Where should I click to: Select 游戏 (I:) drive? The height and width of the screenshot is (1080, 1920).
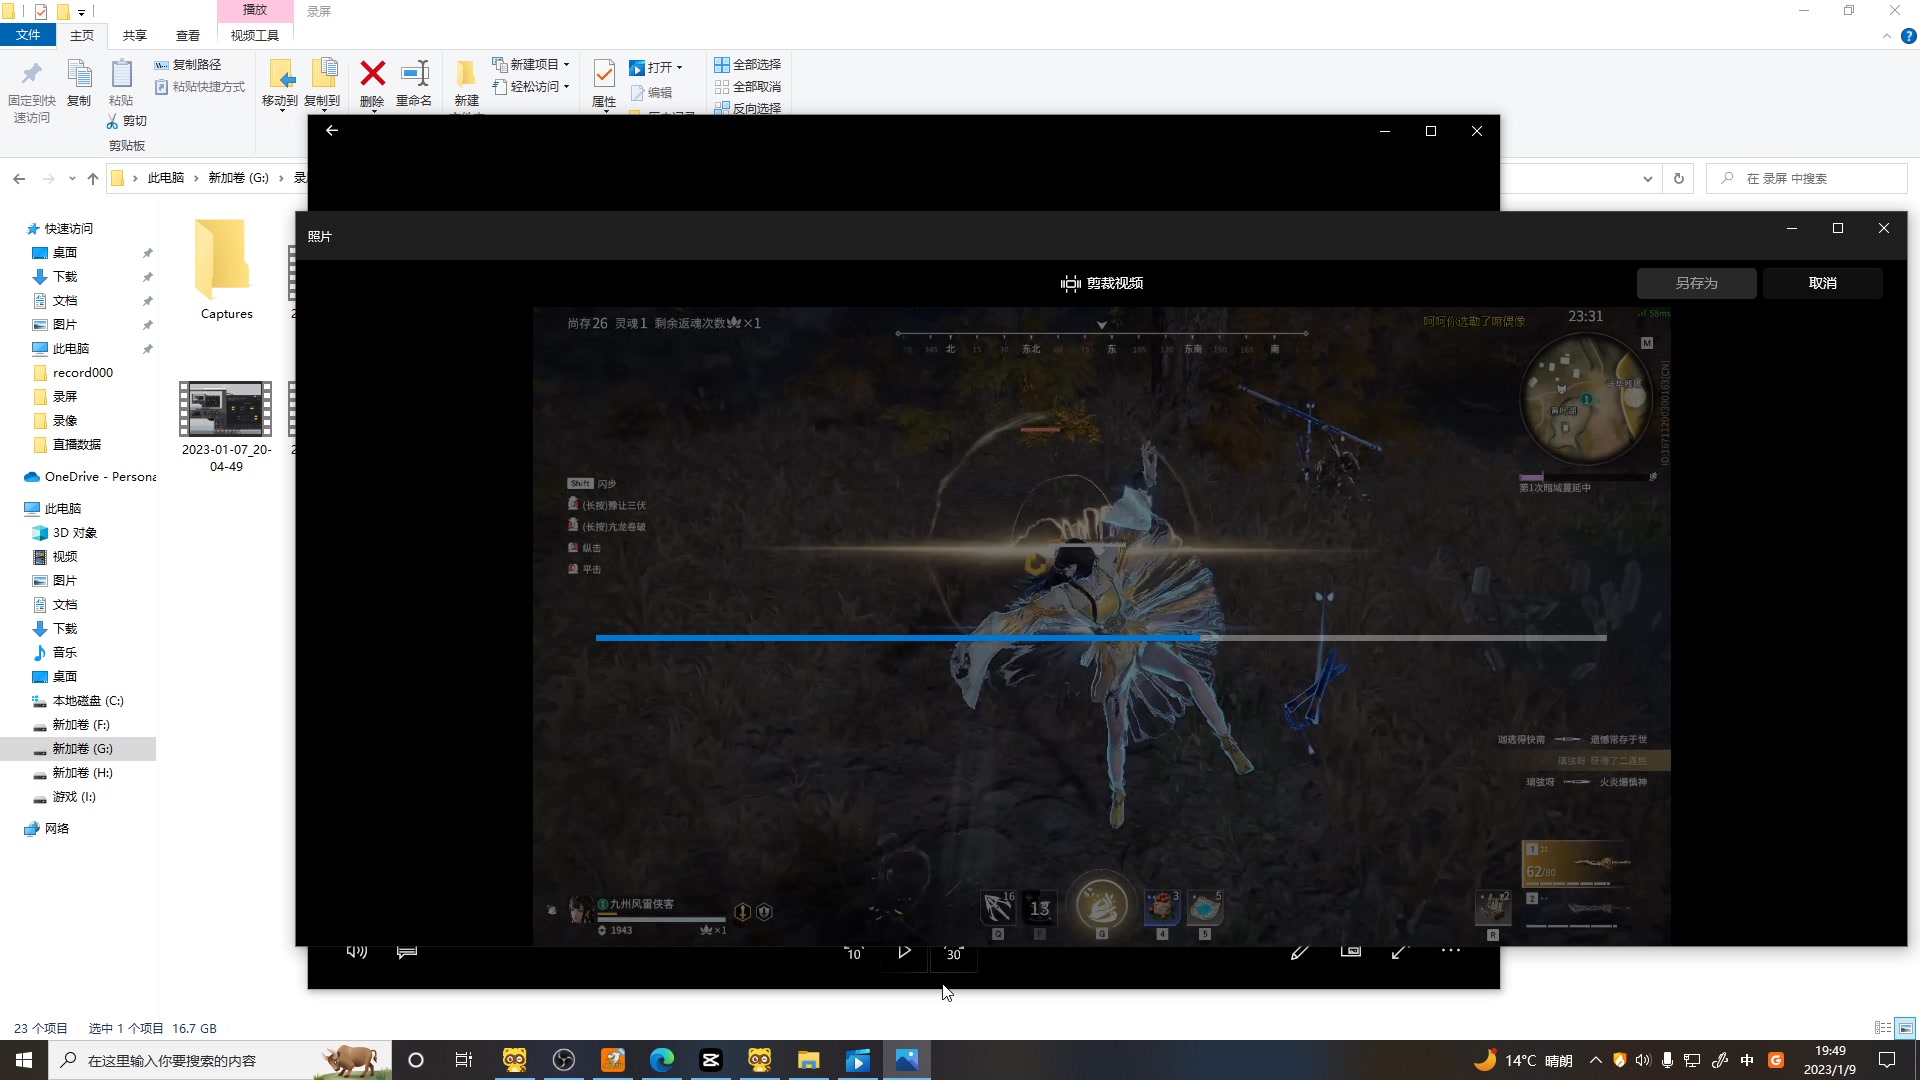coord(74,797)
